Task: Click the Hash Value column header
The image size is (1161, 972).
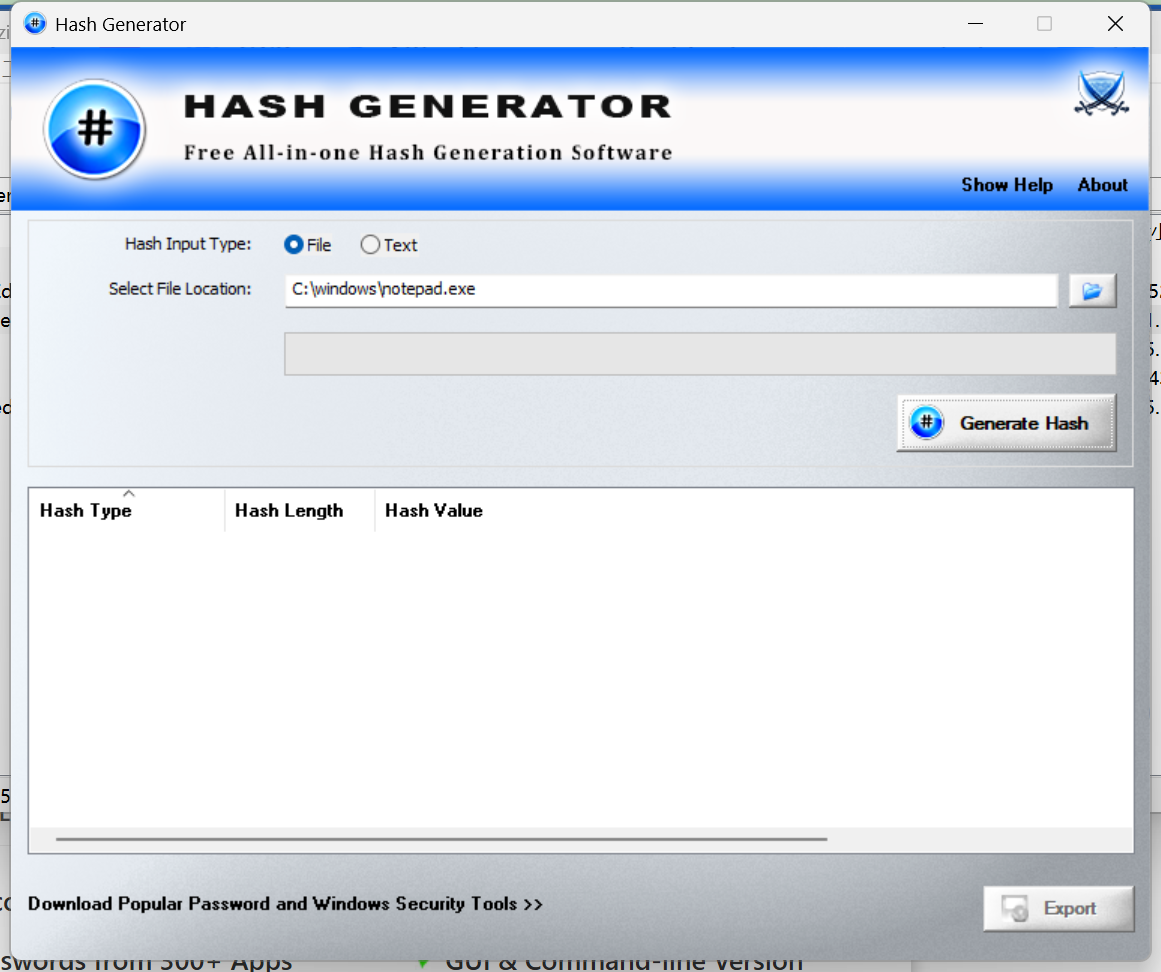Action: 434,510
